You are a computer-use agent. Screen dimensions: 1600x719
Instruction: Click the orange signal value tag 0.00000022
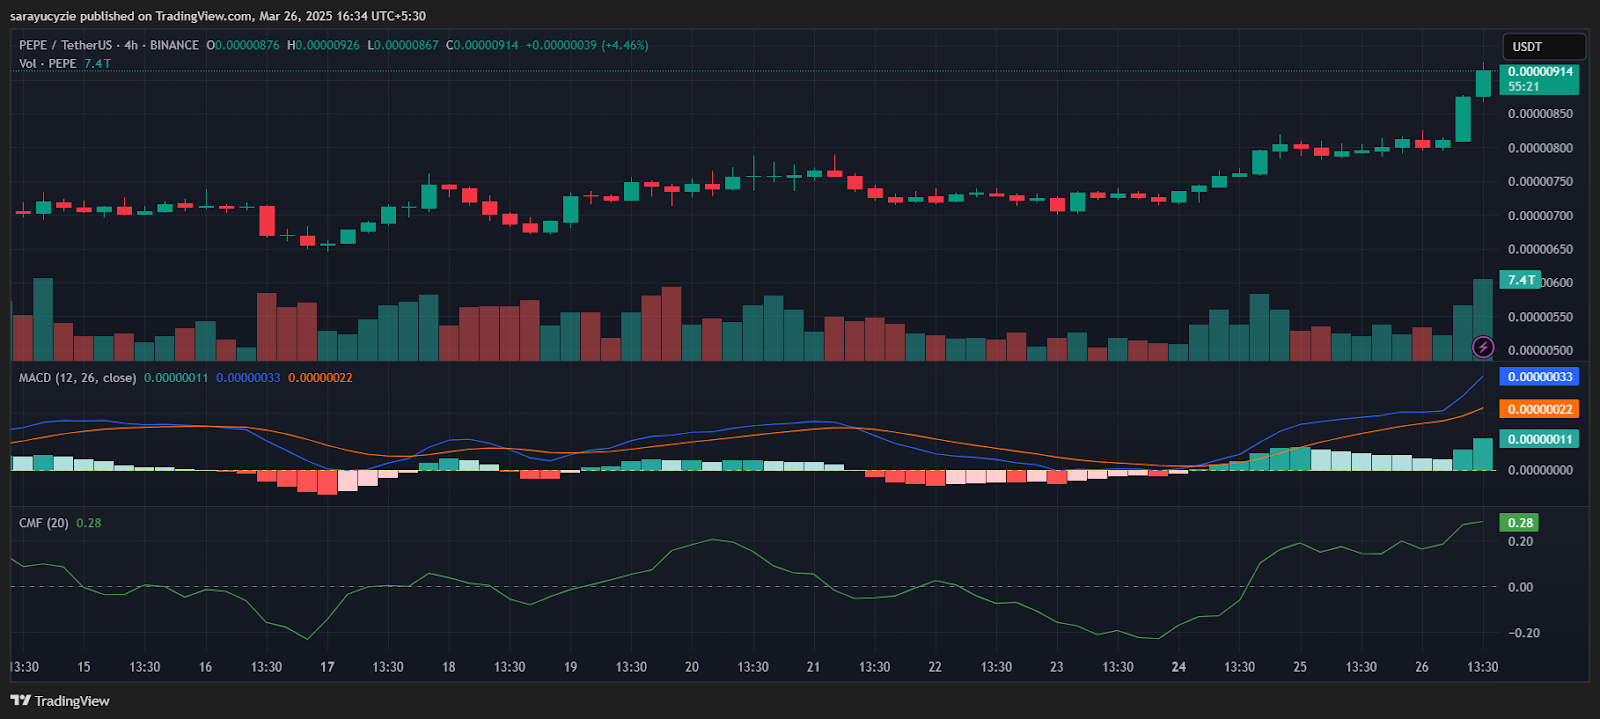point(1539,409)
